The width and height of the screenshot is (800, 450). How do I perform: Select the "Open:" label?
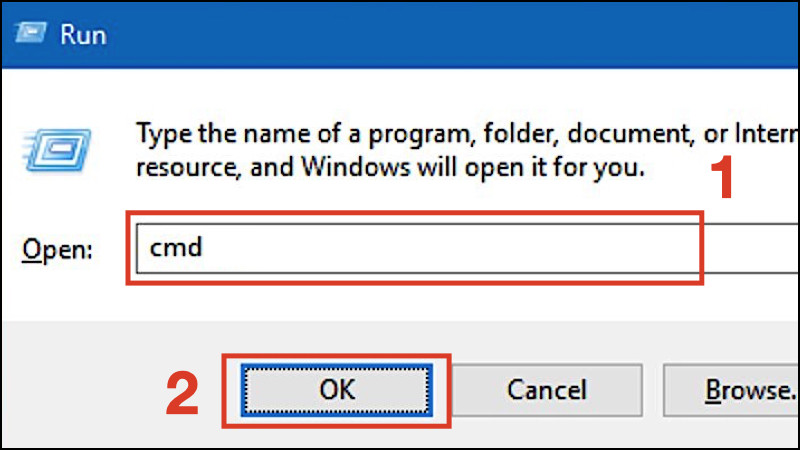coord(57,250)
